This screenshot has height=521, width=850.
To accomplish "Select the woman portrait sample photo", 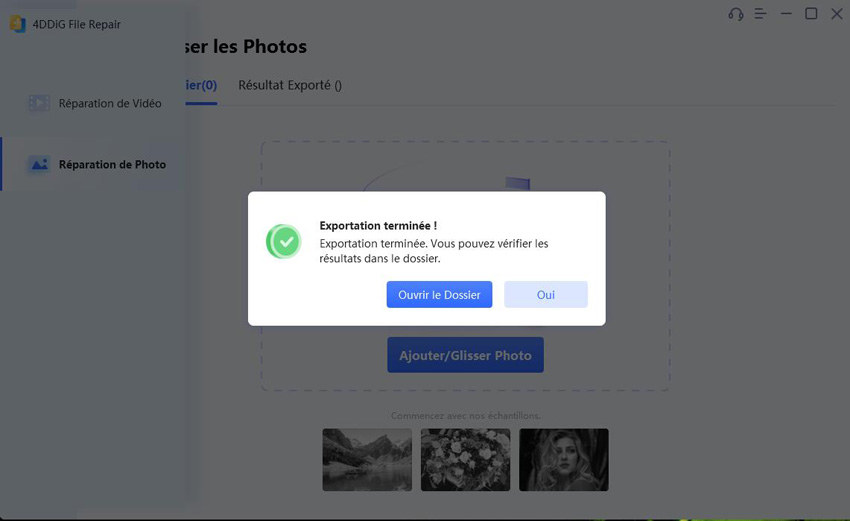I will coord(564,460).
